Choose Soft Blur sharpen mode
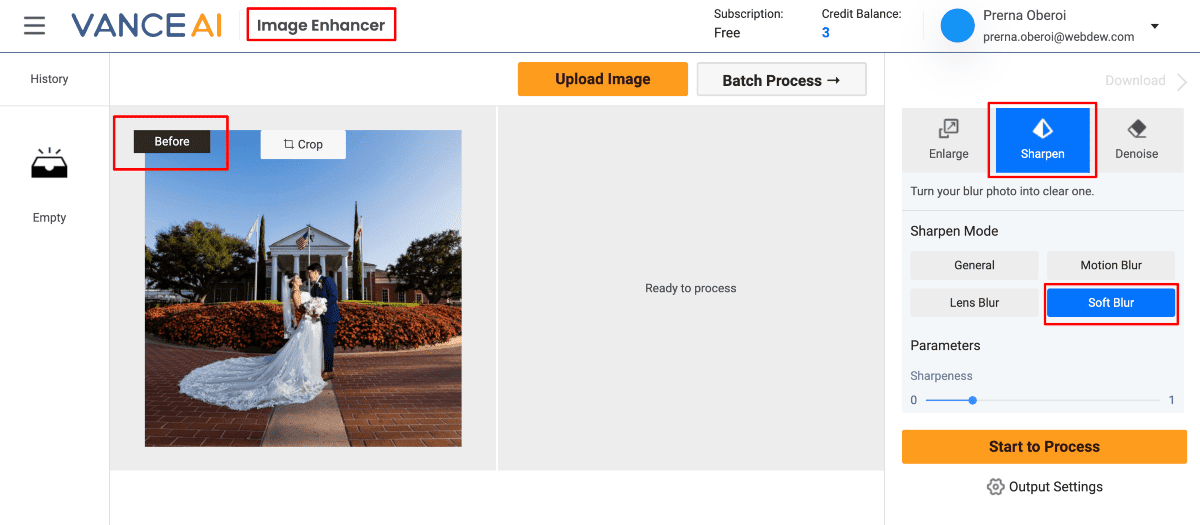 click(1110, 303)
